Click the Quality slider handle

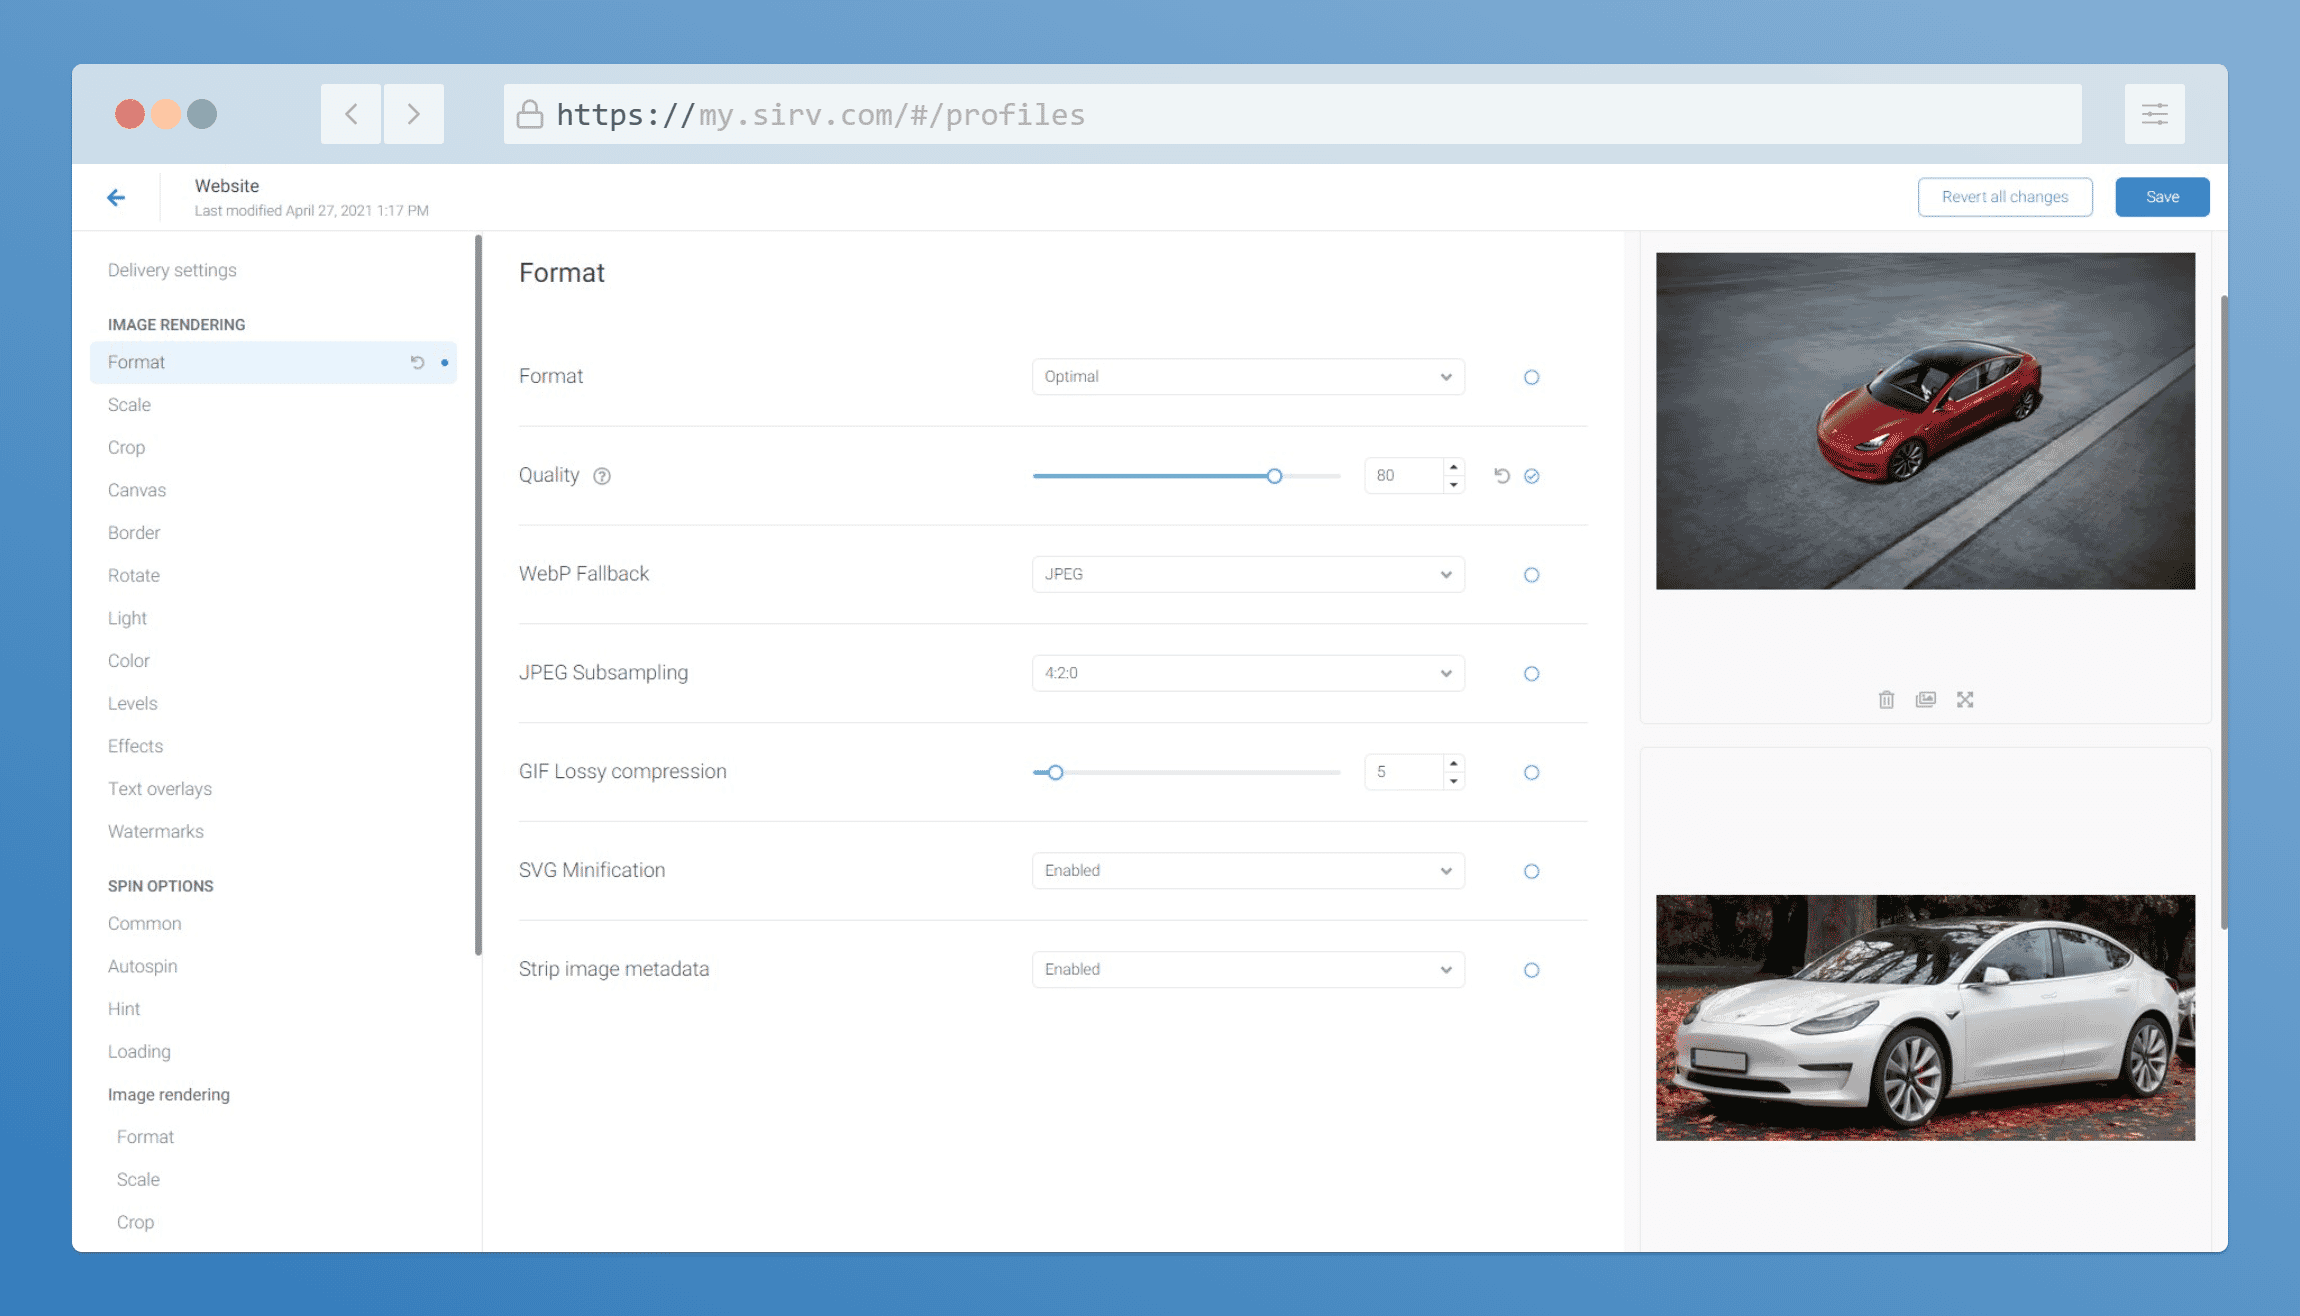click(x=1274, y=476)
